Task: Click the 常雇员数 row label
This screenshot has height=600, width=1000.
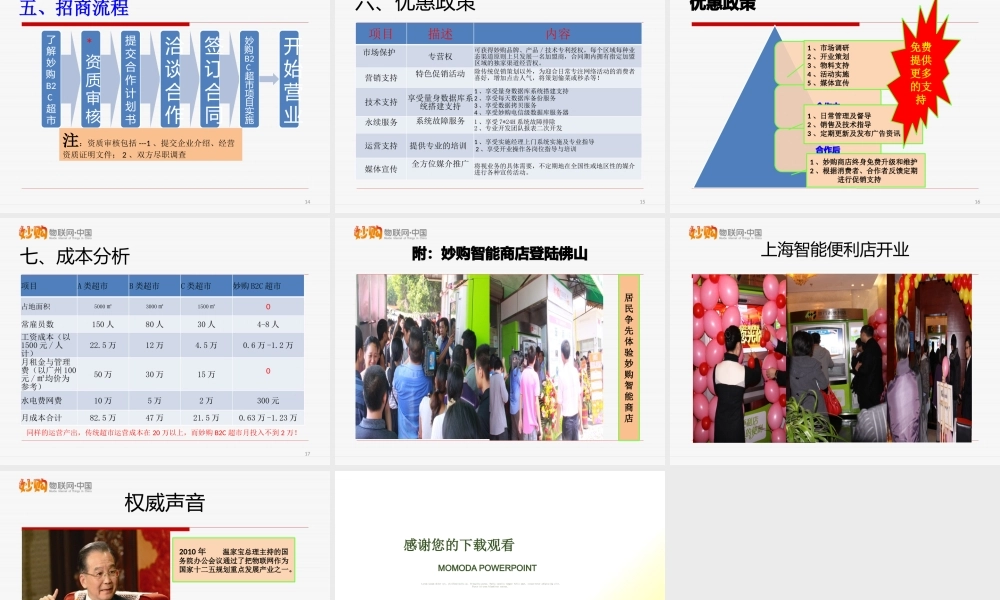Action: click(38, 324)
